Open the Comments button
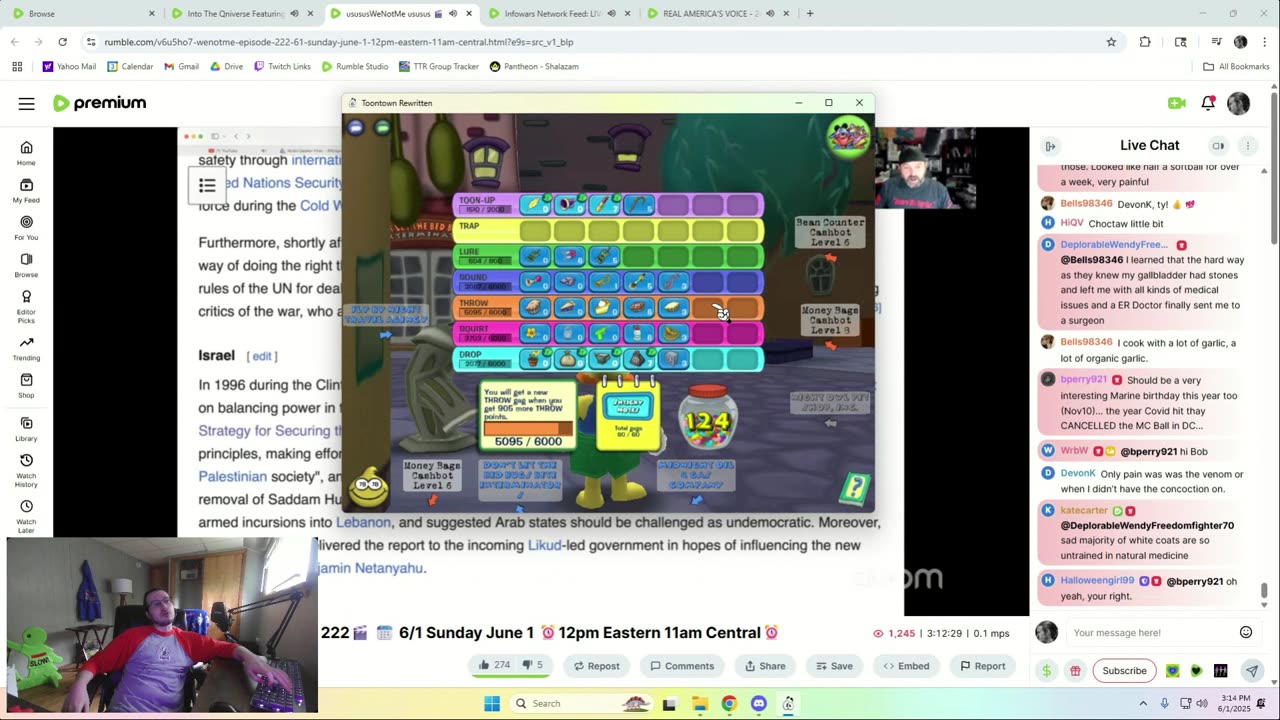This screenshot has width=1280, height=720. (682, 666)
